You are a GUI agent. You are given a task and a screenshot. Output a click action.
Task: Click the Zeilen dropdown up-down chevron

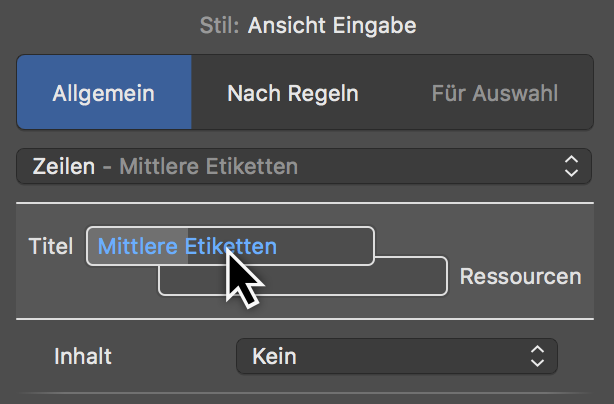[x=571, y=166]
